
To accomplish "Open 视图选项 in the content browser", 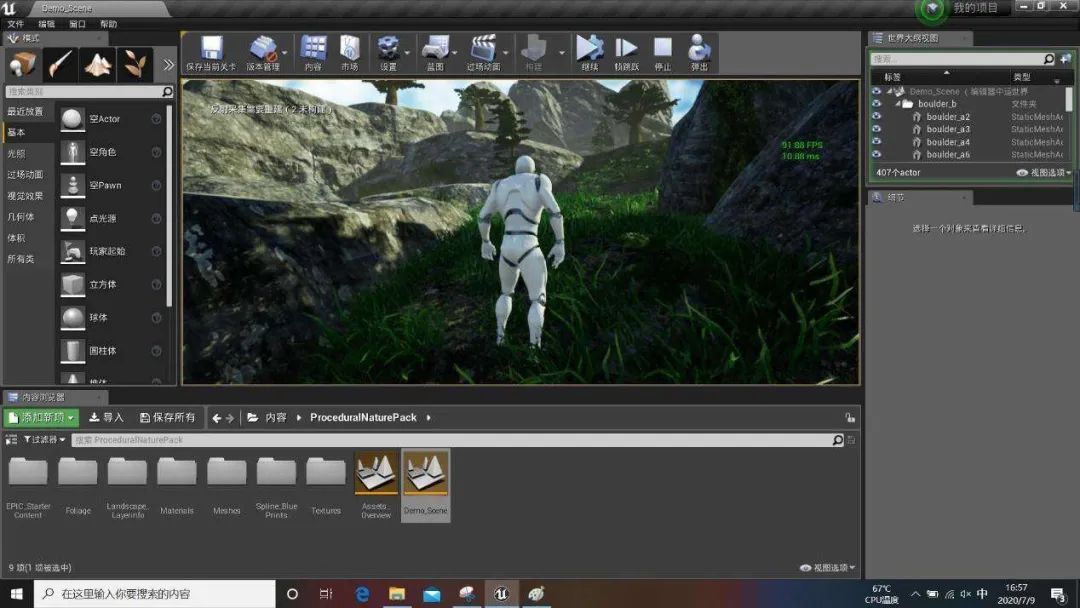I will [827, 568].
